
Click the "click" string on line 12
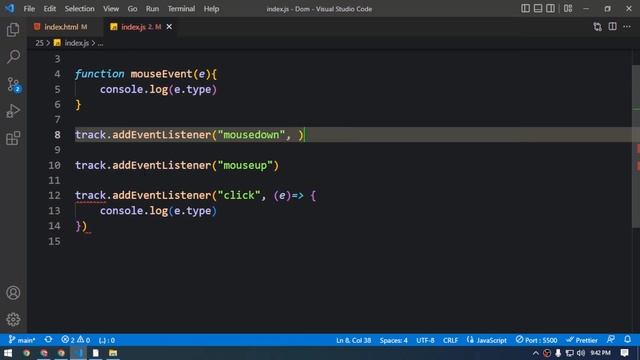coord(239,196)
